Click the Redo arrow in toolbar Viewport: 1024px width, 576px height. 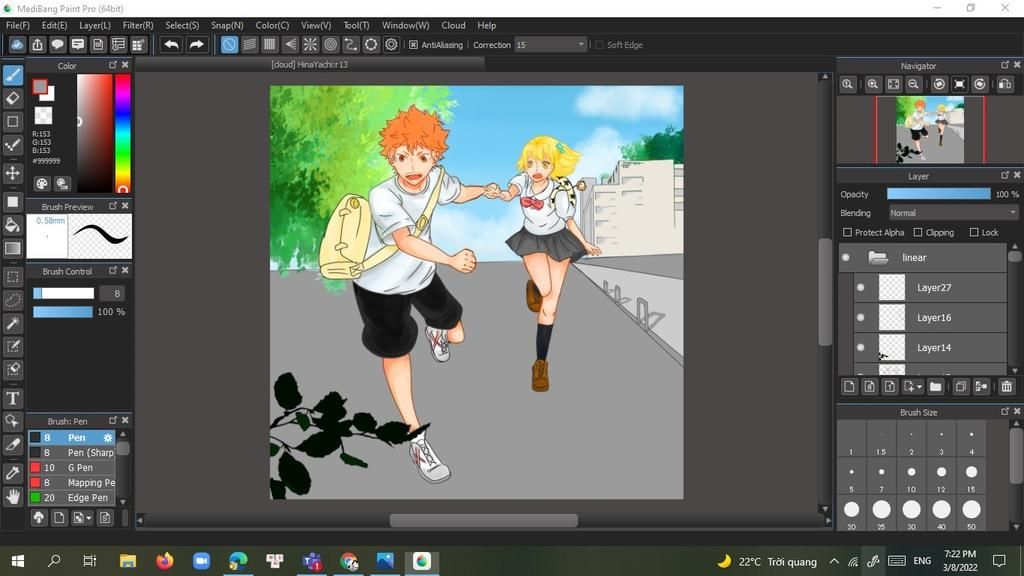pyautogui.click(x=196, y=44)
